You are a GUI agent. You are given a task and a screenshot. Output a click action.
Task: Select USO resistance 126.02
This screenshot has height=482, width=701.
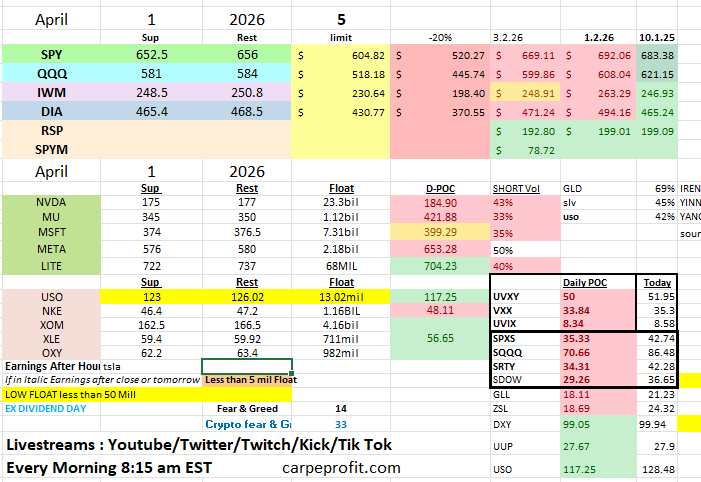(247, 297)
